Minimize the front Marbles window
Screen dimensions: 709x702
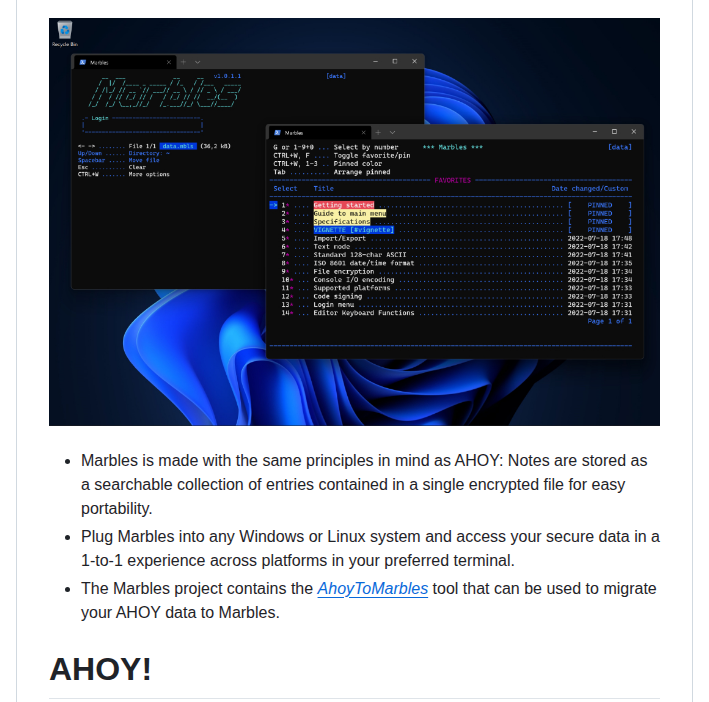tap(595, 132)
